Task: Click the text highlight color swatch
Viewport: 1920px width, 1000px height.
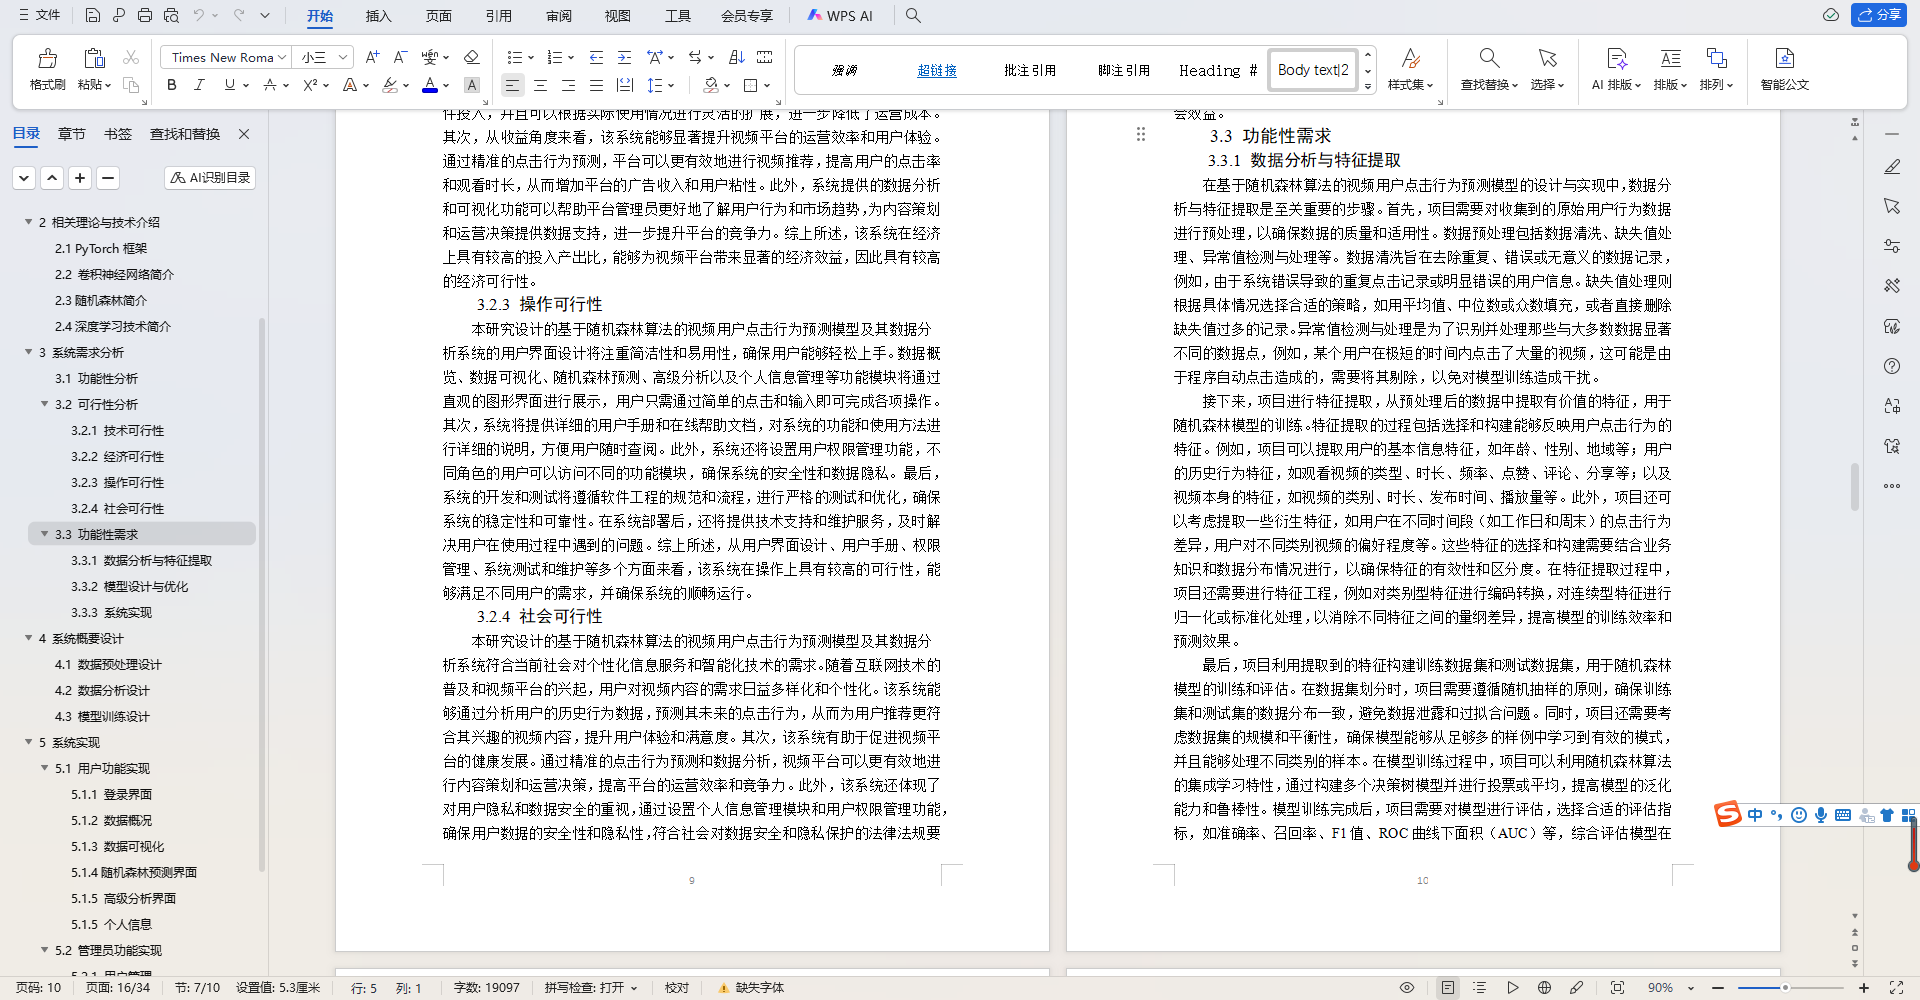Action: point(390,85)
